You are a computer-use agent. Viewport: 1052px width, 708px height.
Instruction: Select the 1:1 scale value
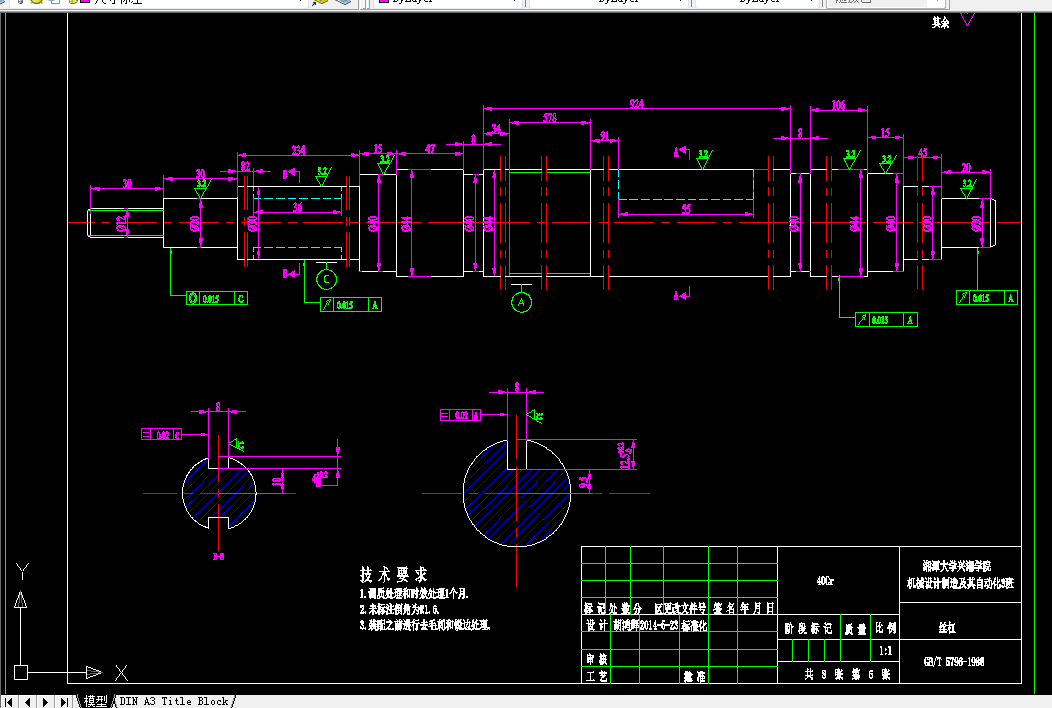click(x=886, y=651)
